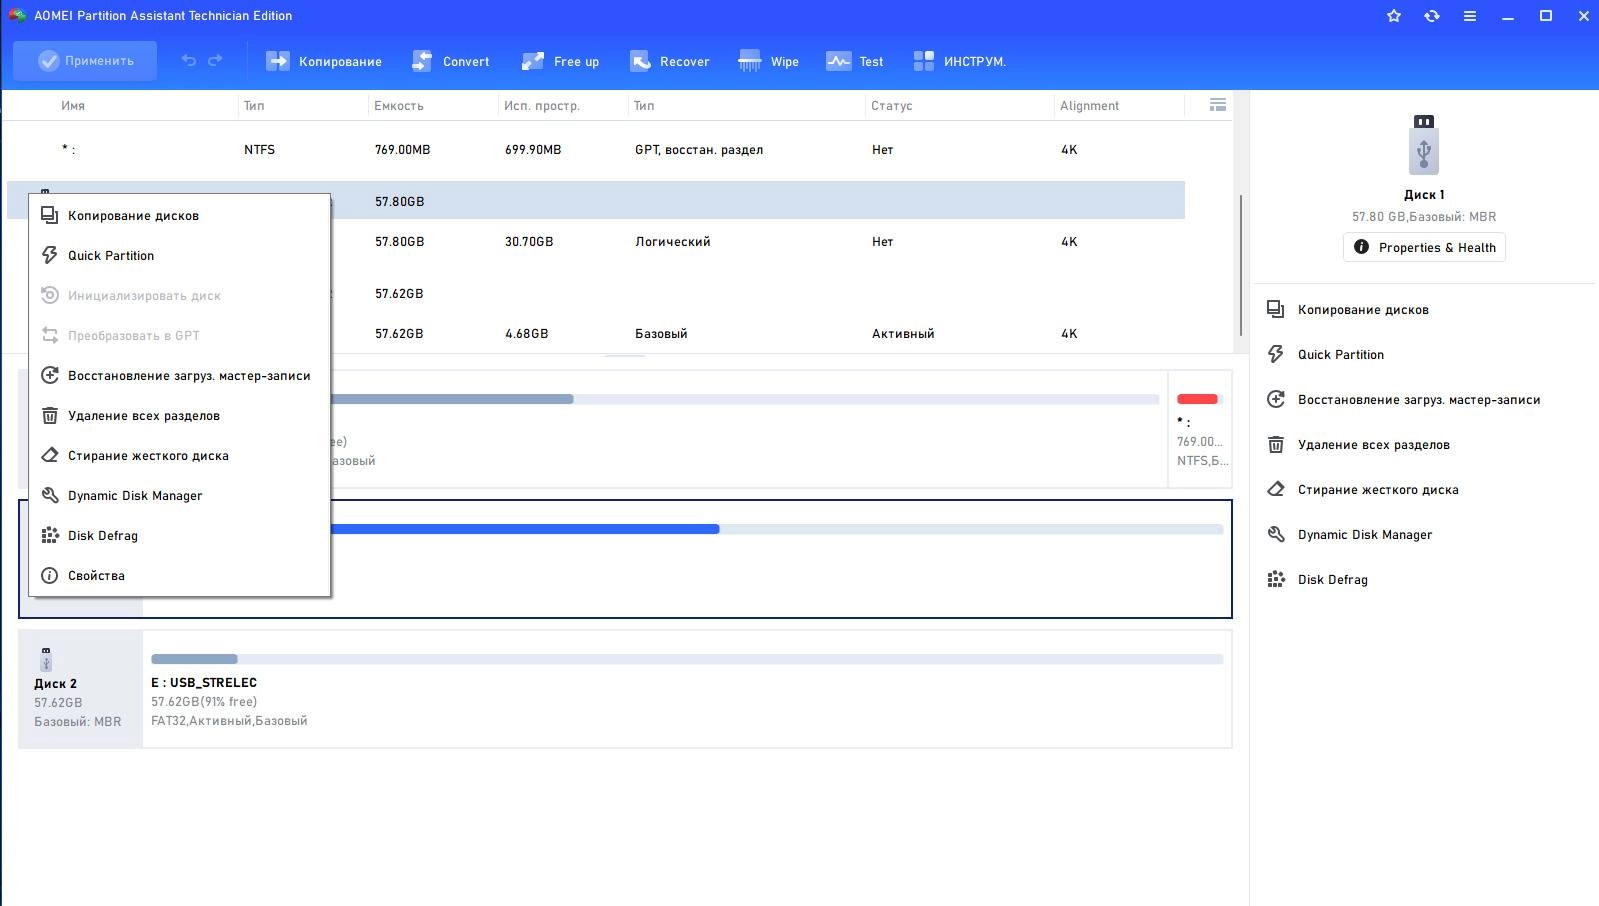Select the NTFS 769.00MB recovery partition row
This screenshot has height=906, width=1599.
click(596, 150)
